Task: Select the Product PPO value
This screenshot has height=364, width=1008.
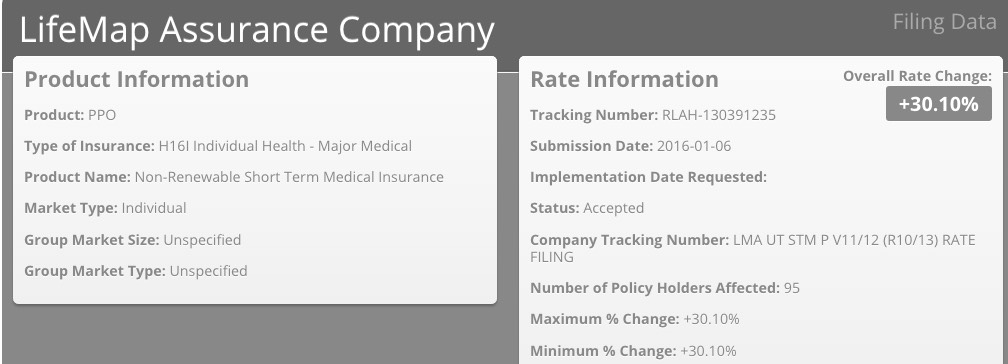Action: coord(102,115)
